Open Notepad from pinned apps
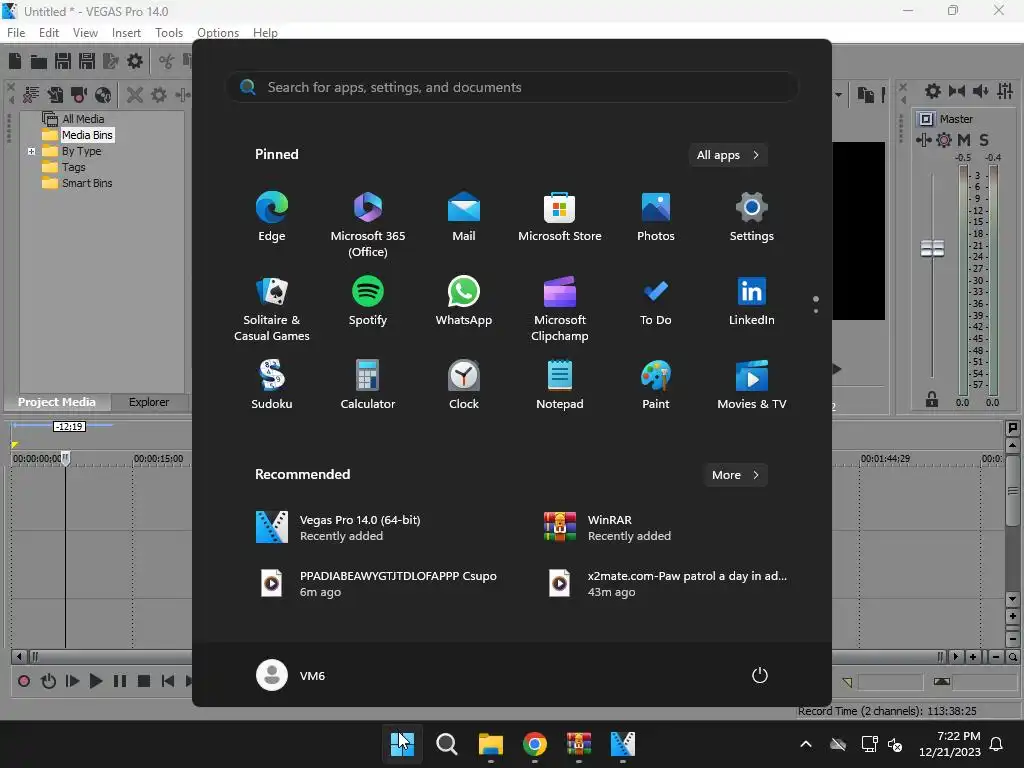 [x=560, y=385]
